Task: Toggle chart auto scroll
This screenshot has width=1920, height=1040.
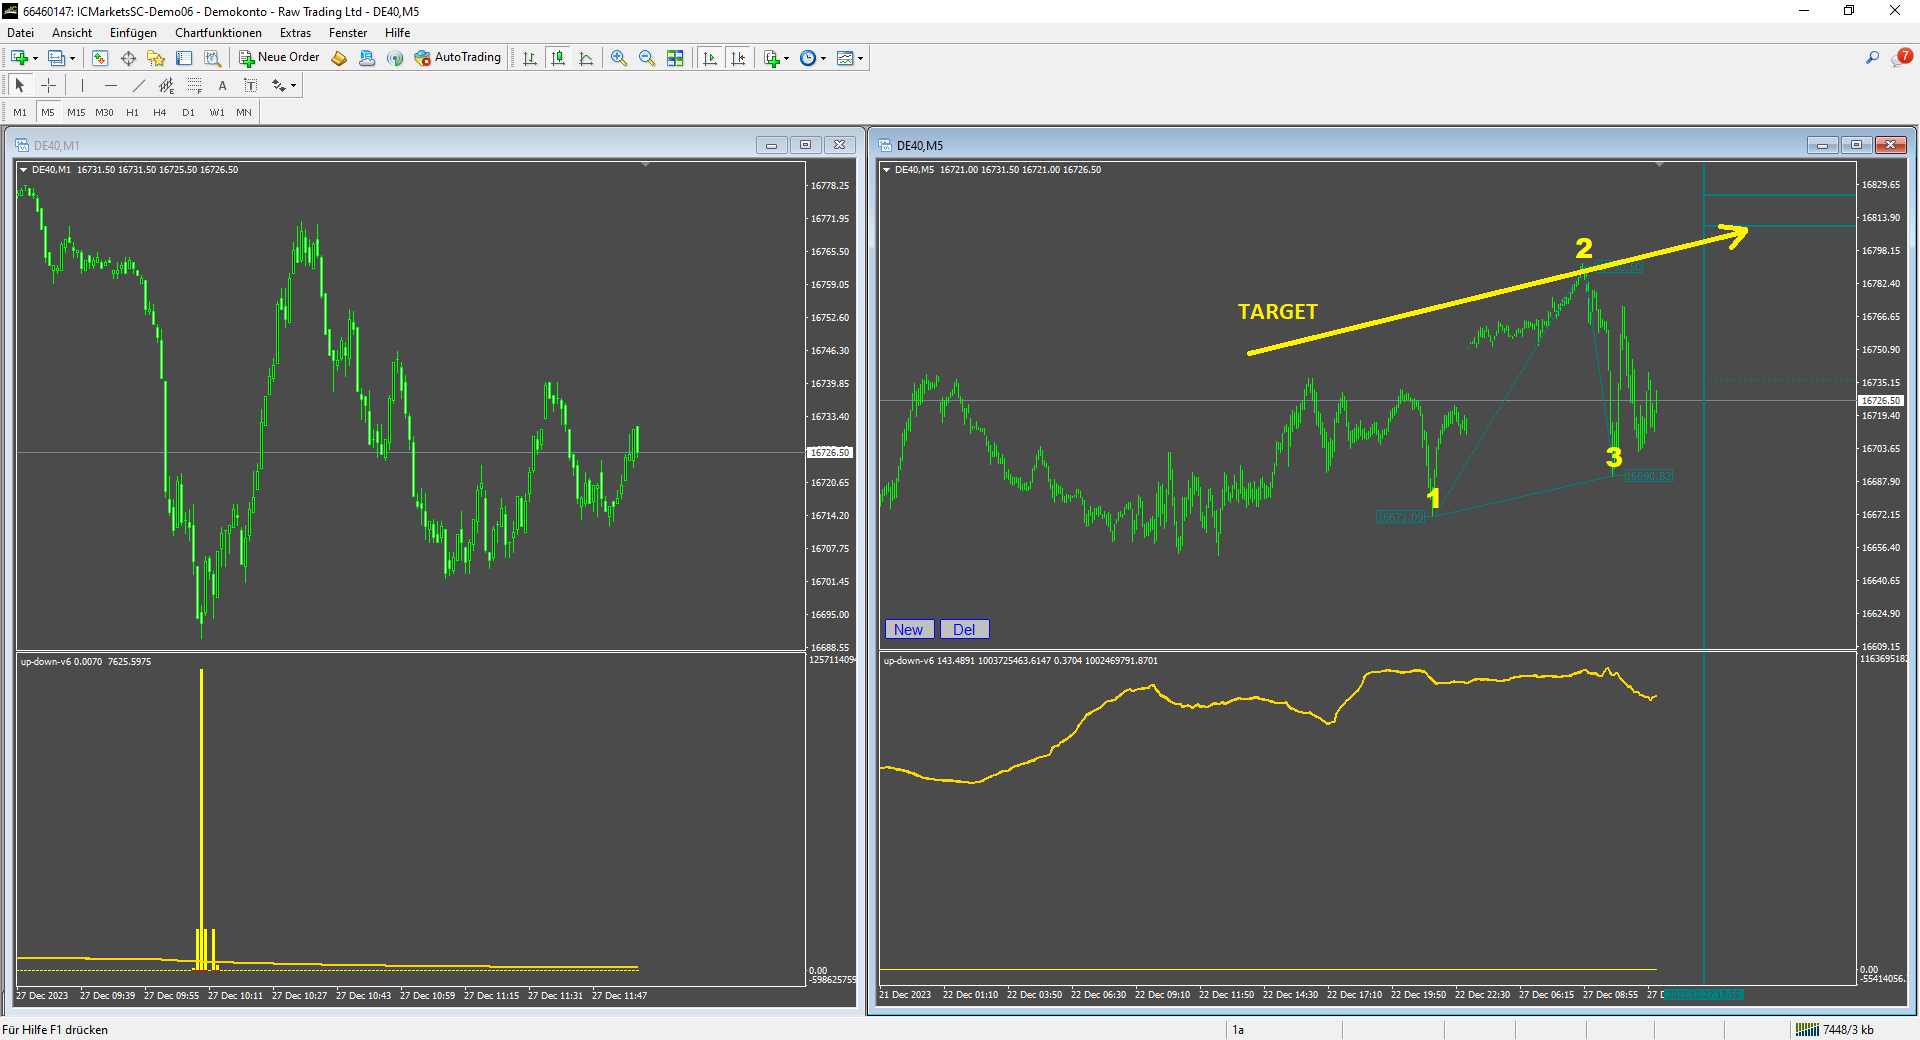Action: (710, 58)
